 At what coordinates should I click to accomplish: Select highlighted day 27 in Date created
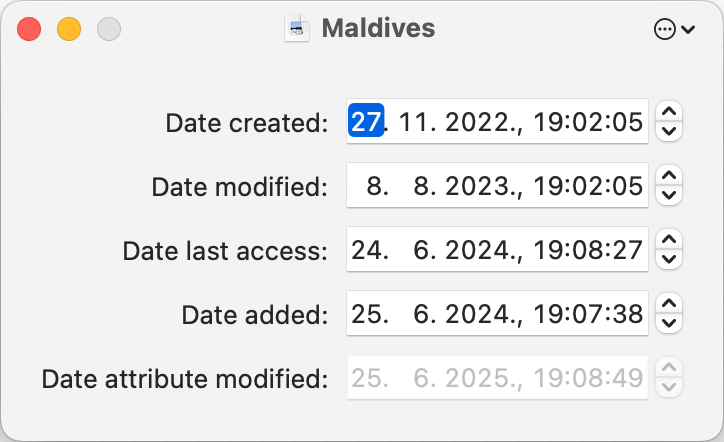point(366,121)
